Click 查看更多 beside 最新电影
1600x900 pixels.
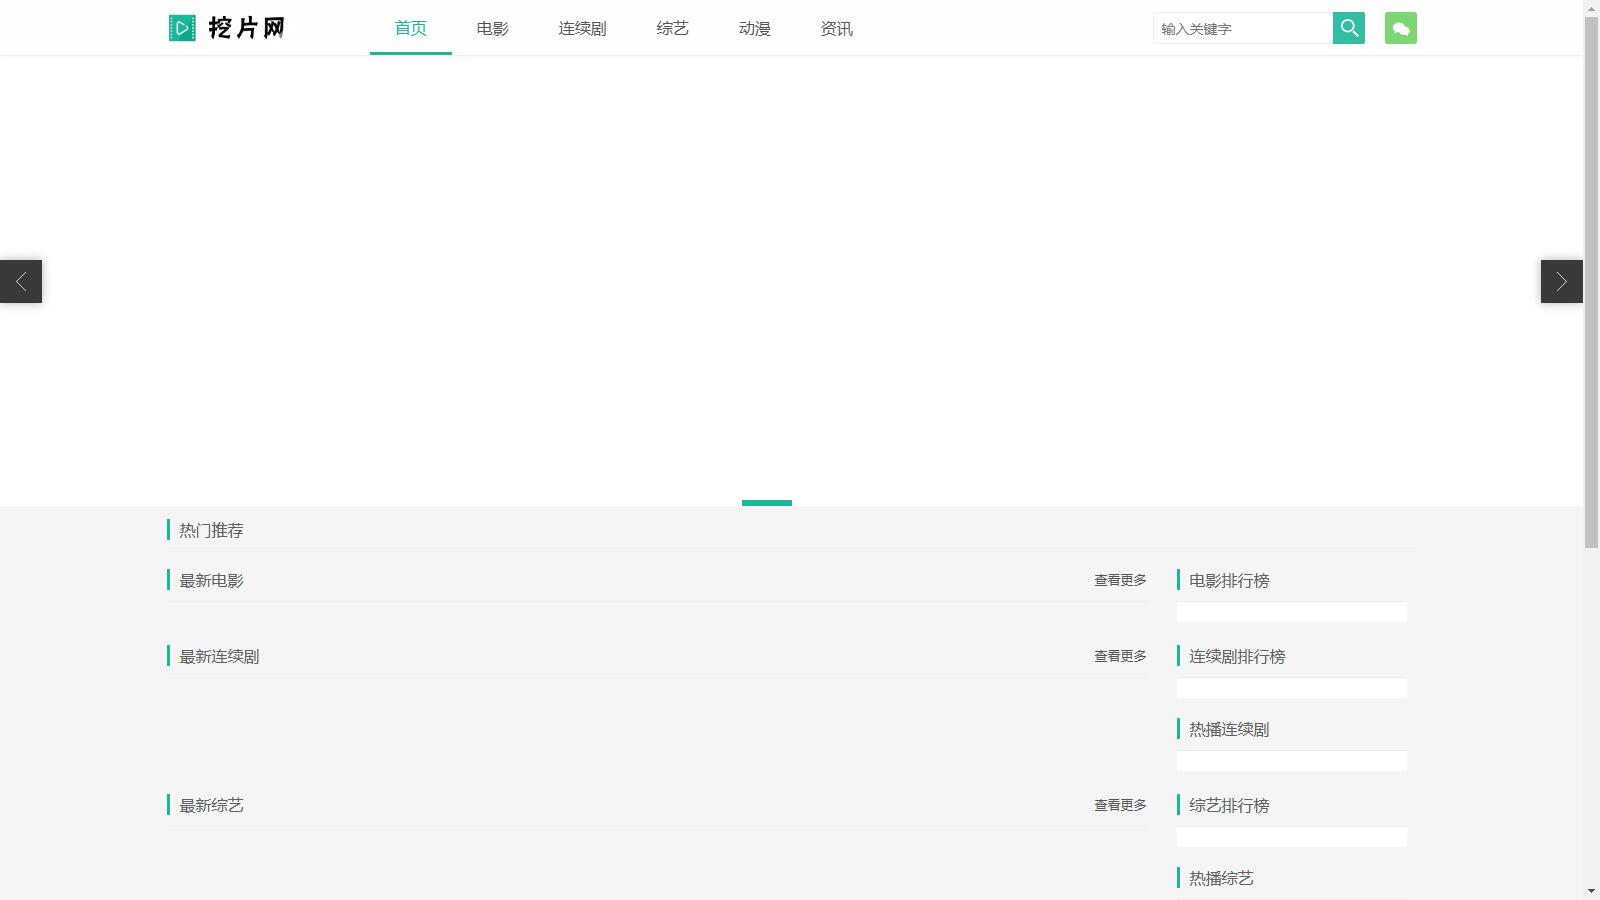[x=1120, y=580]
